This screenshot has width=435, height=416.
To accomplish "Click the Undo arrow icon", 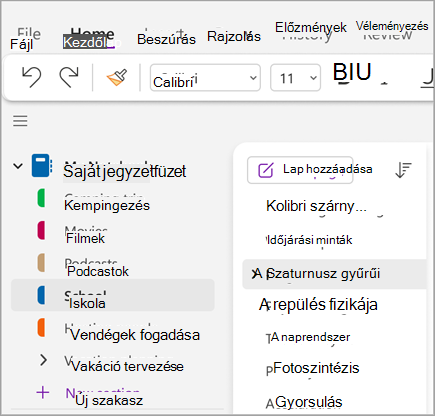I will click(32, 77).
